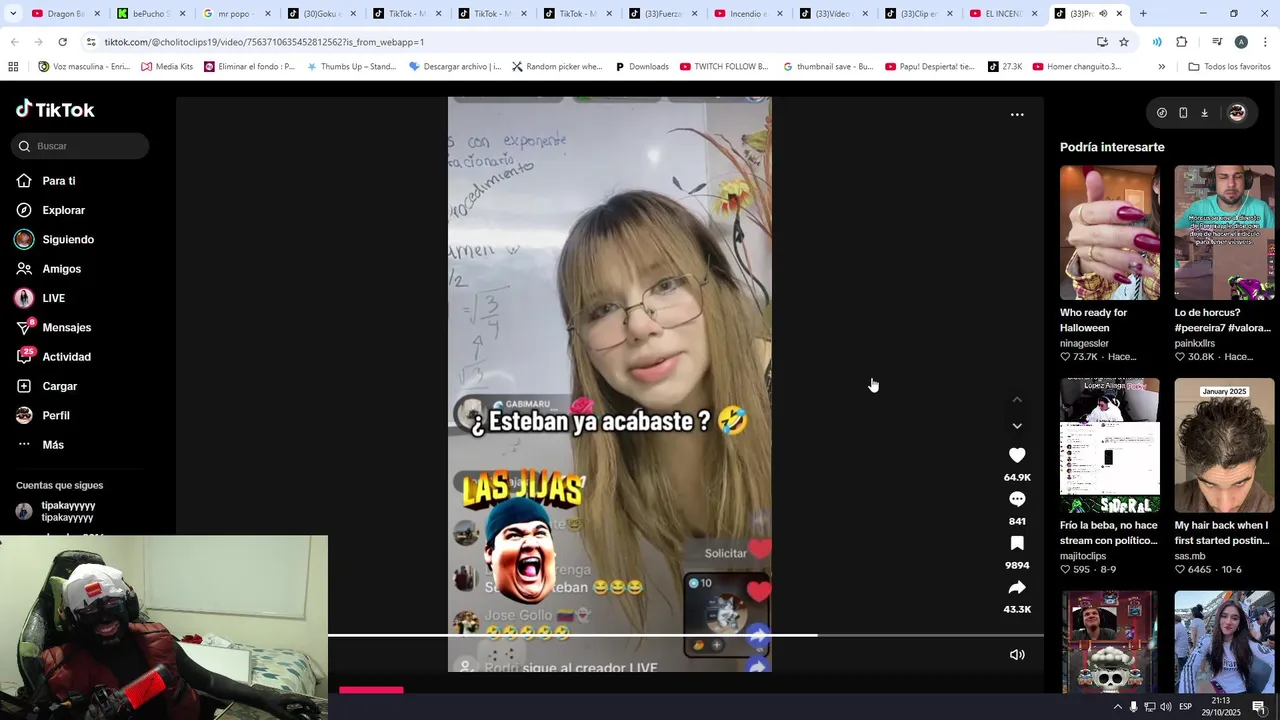Viewport: 1280px width, 720px height.
Task: Open 'Frío la beba' video thumbnail
Action: (1110, 445)
